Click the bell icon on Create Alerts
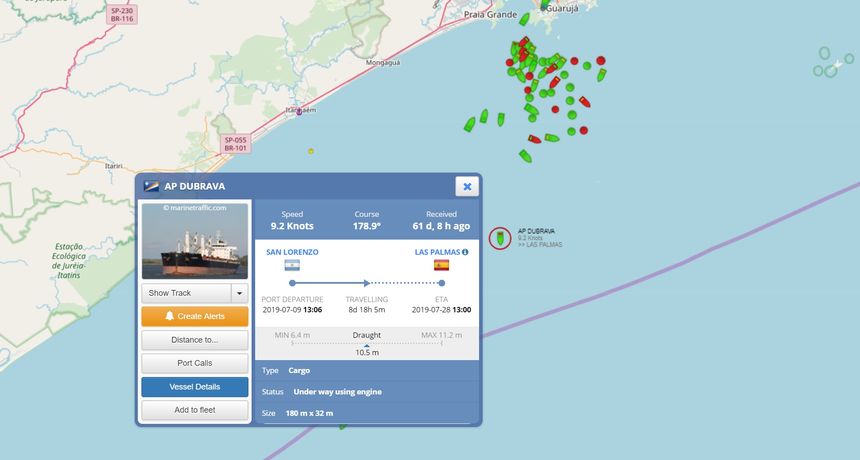This screenshot has width=860, height=460. (169, 316)
